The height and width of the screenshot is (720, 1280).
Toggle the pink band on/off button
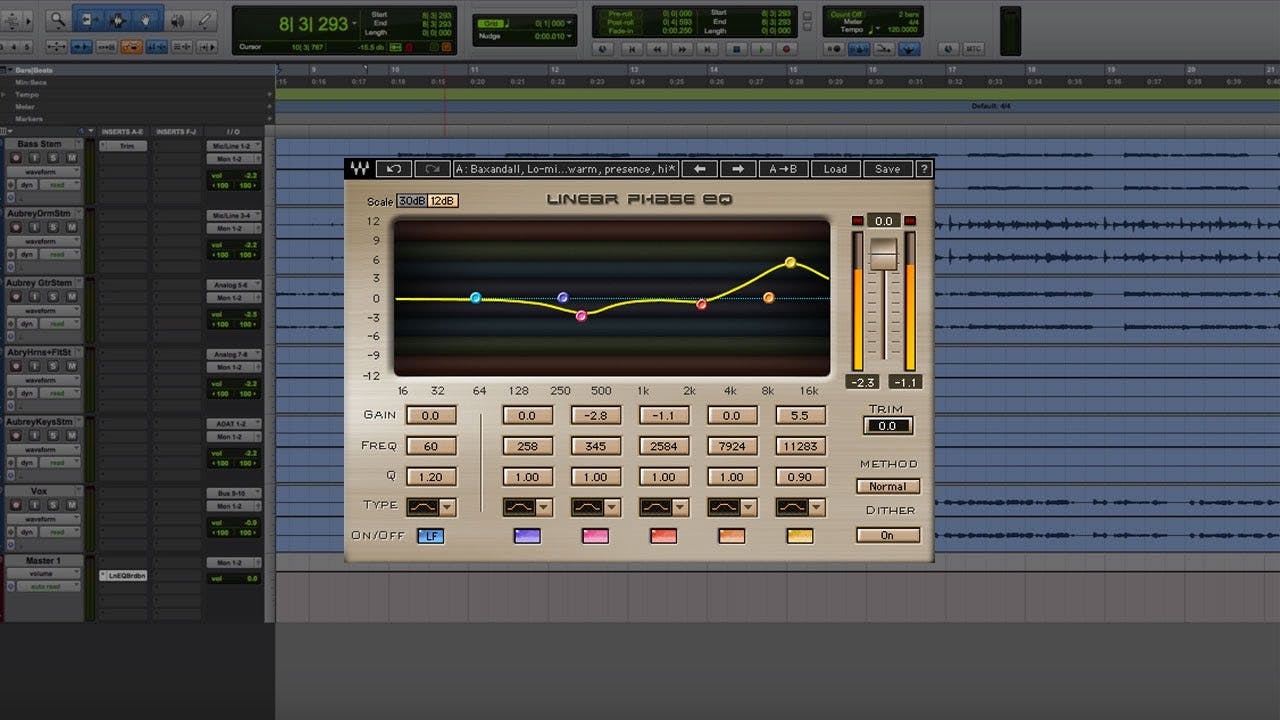click(x=595, y=536)
